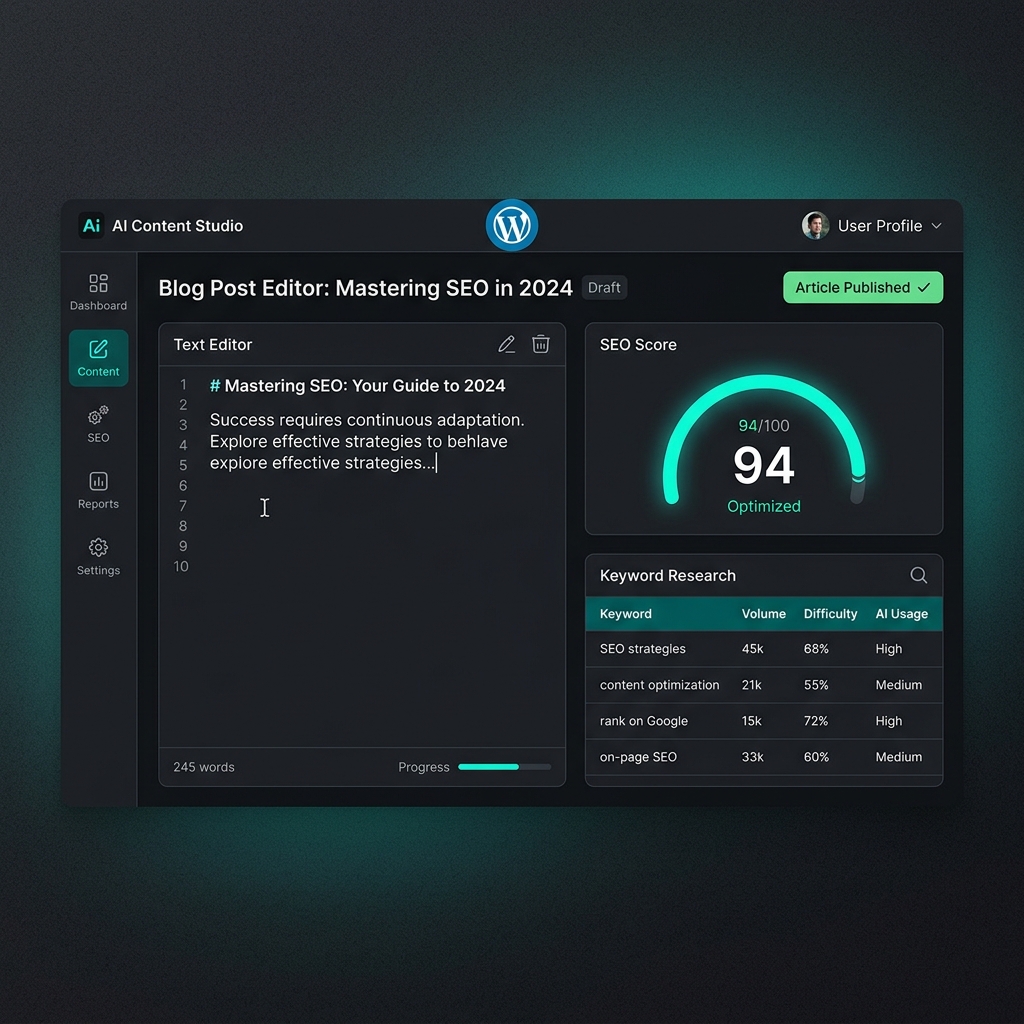Click the WordPress logo icon
The image size is (1024, 1024).
(511, 225)
